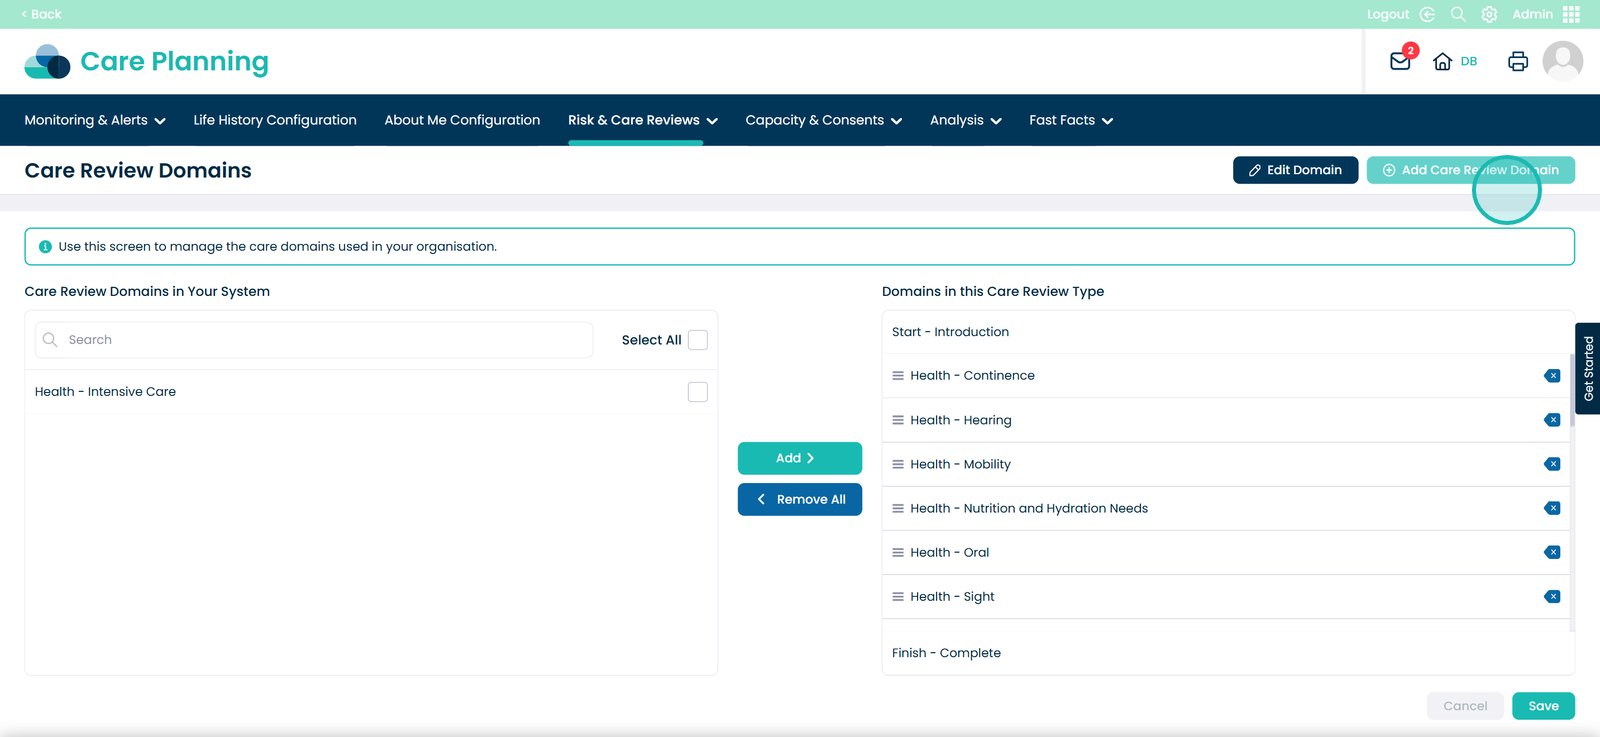Viewport: 1600px width, 737px height.
Task: Expand the Capacity & Consents dropdown
Action: [823, 120]
